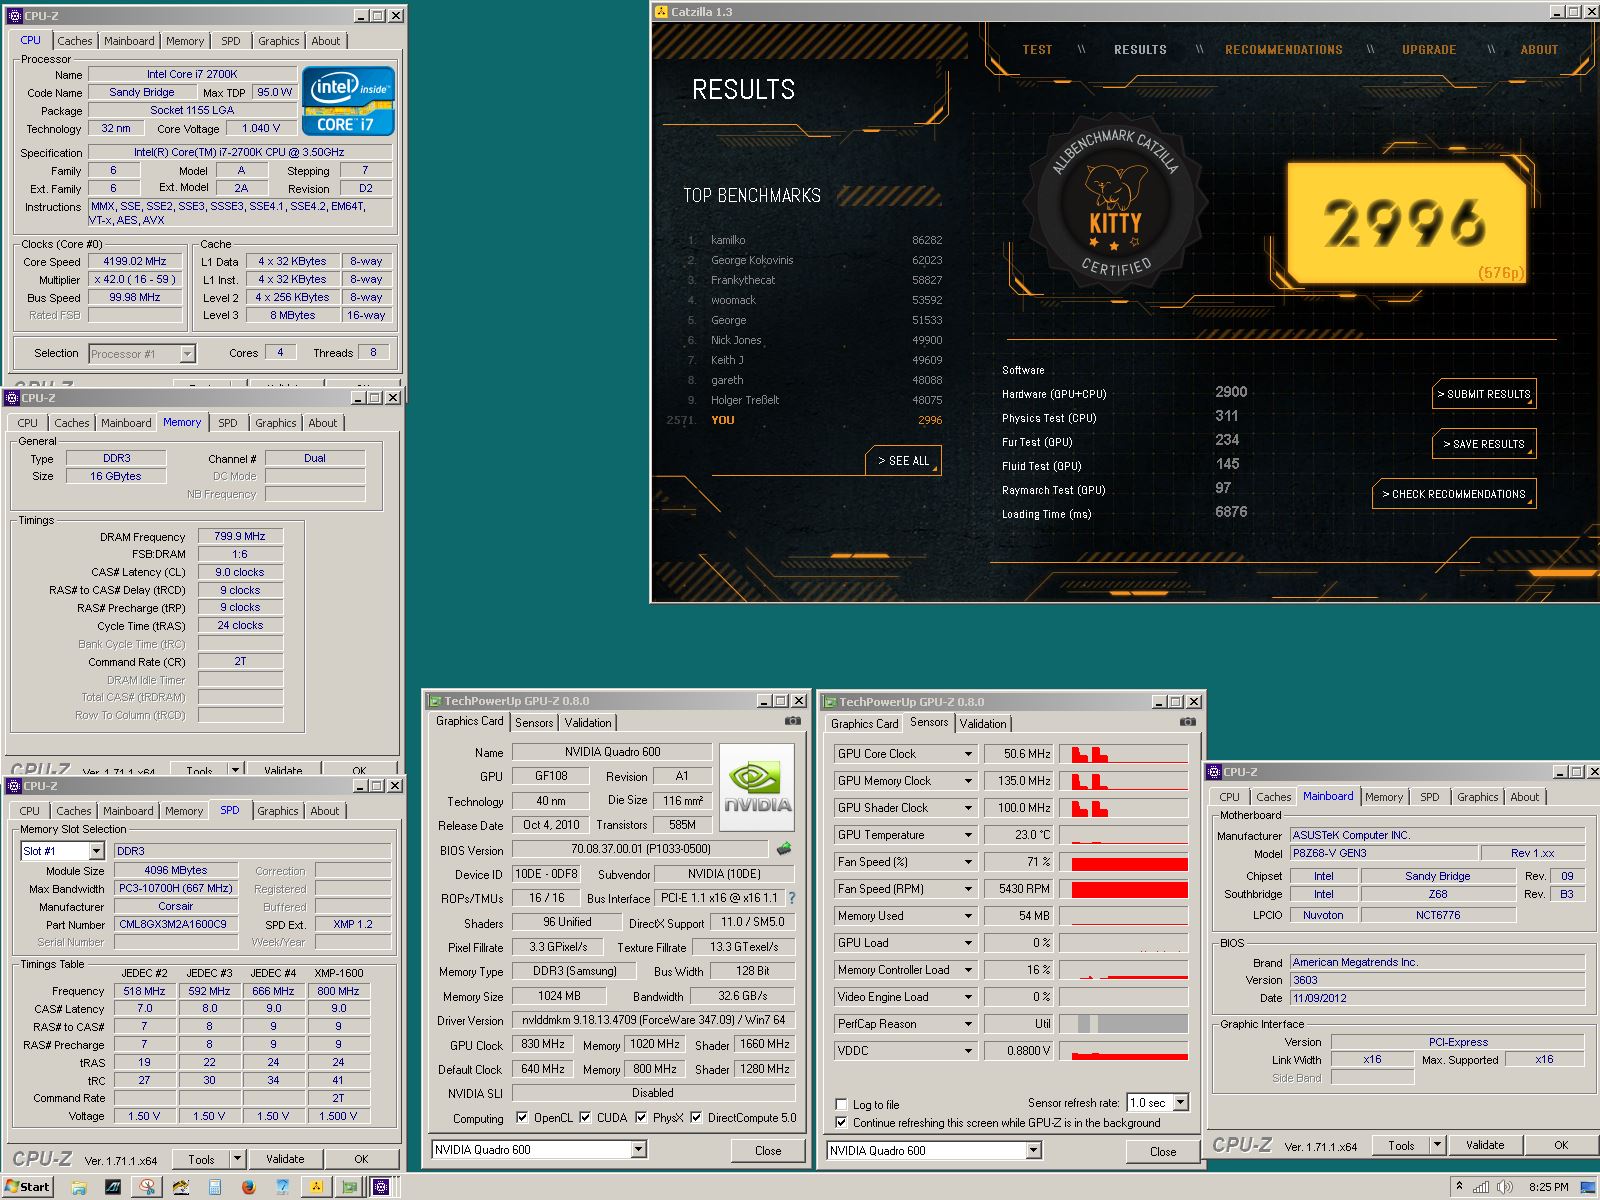Open the Processor #1 selection dropdown
This screenshot has width=1600, height=1200.
click(187, 353)
